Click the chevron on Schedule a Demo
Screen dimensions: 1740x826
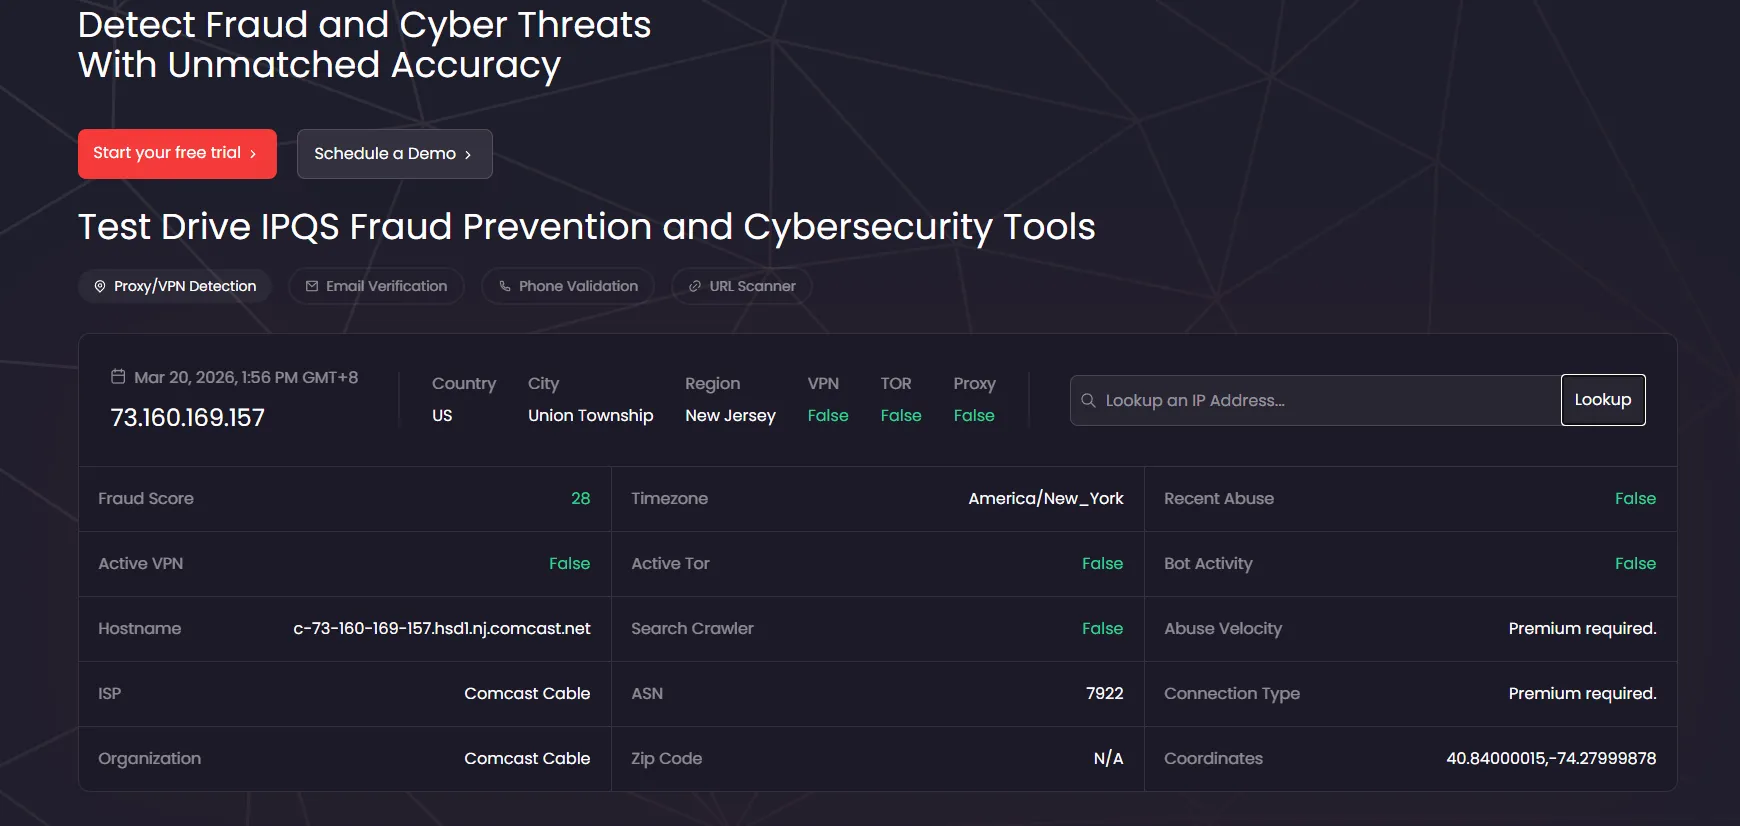pos(468,155)
